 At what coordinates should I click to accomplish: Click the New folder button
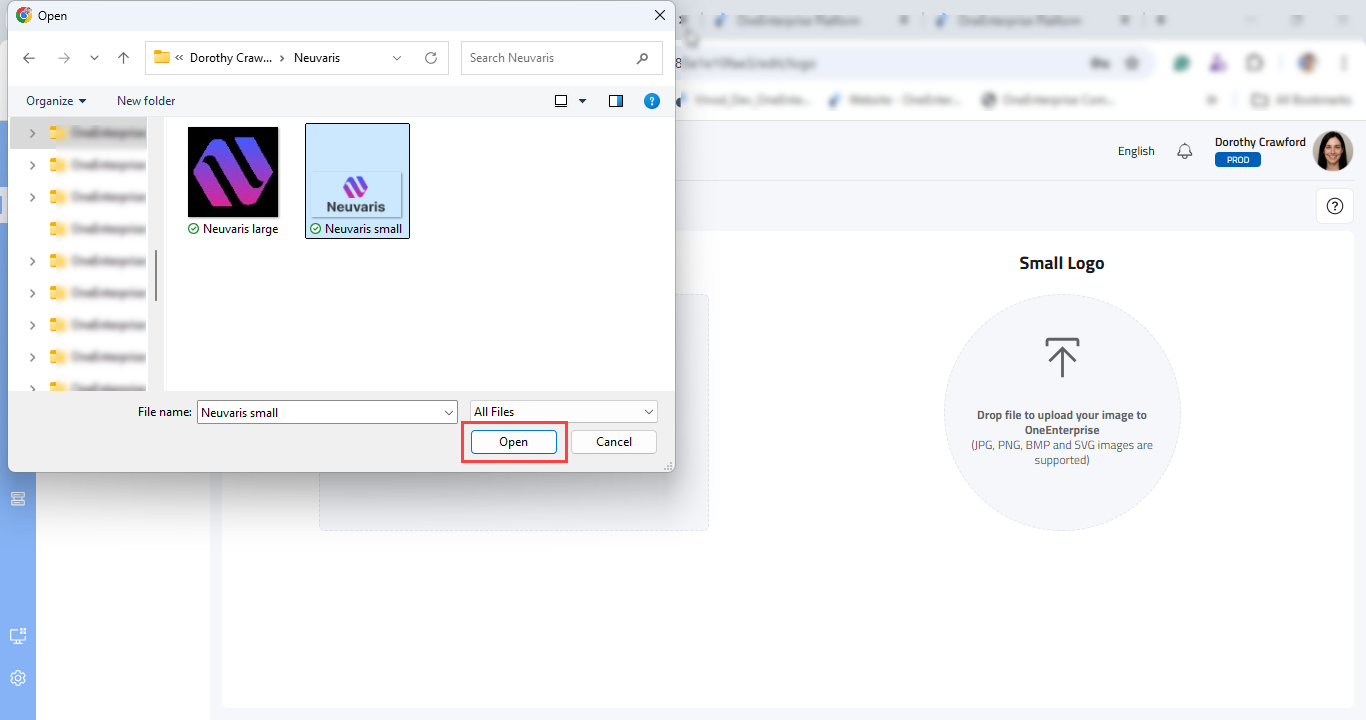[146, 101]
